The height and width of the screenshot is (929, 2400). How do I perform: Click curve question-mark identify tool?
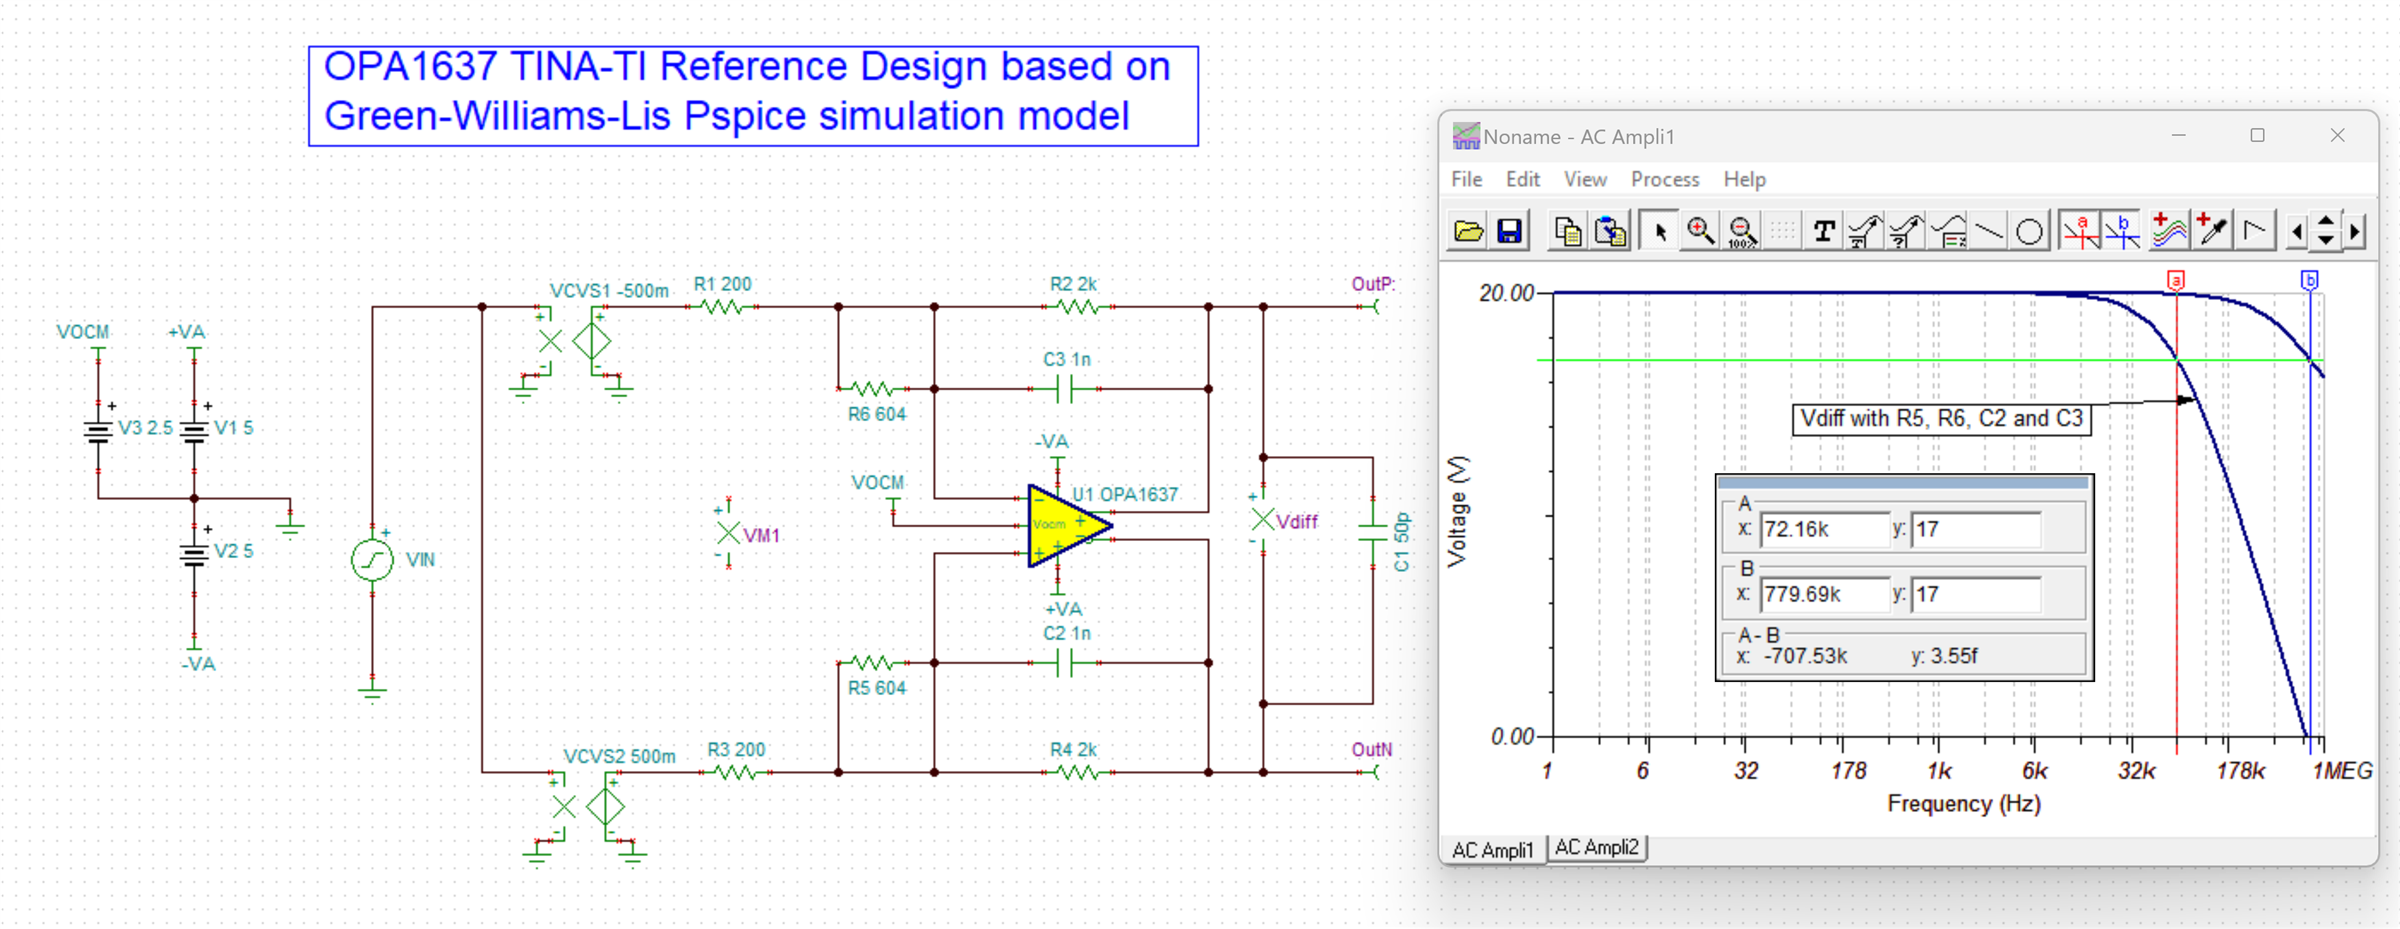1907,231
